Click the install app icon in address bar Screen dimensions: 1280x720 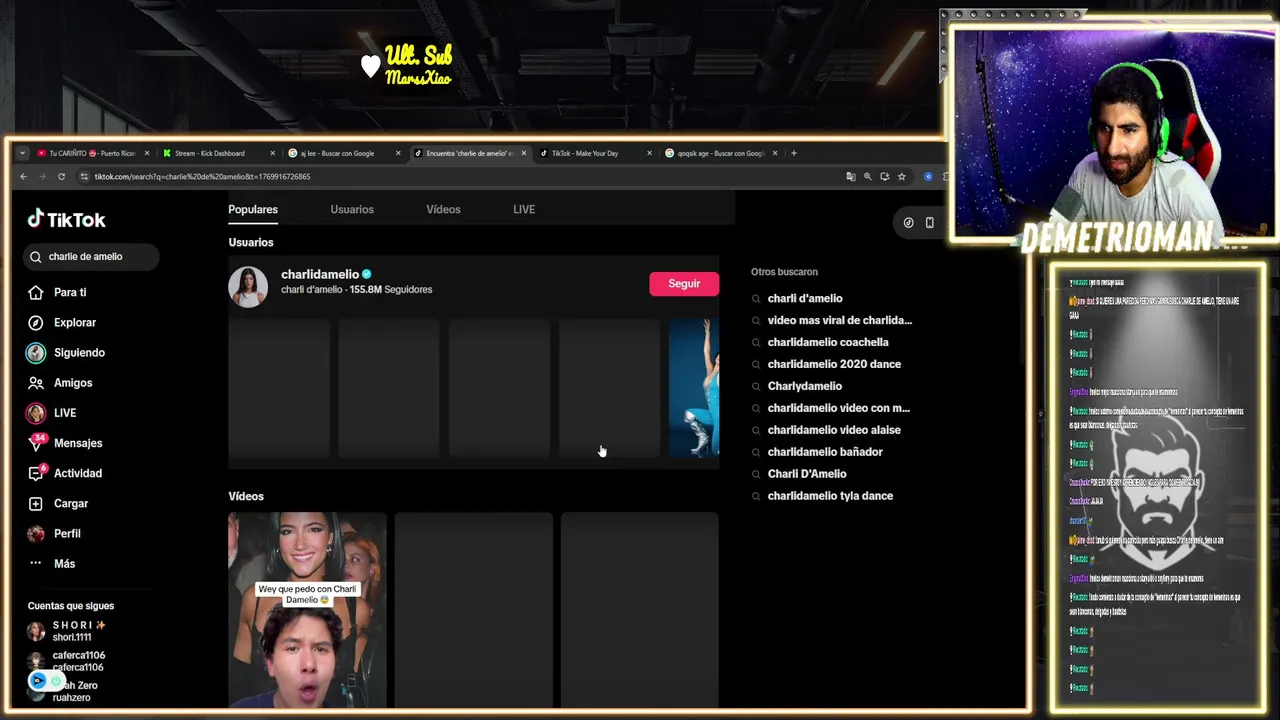point(884,177)
